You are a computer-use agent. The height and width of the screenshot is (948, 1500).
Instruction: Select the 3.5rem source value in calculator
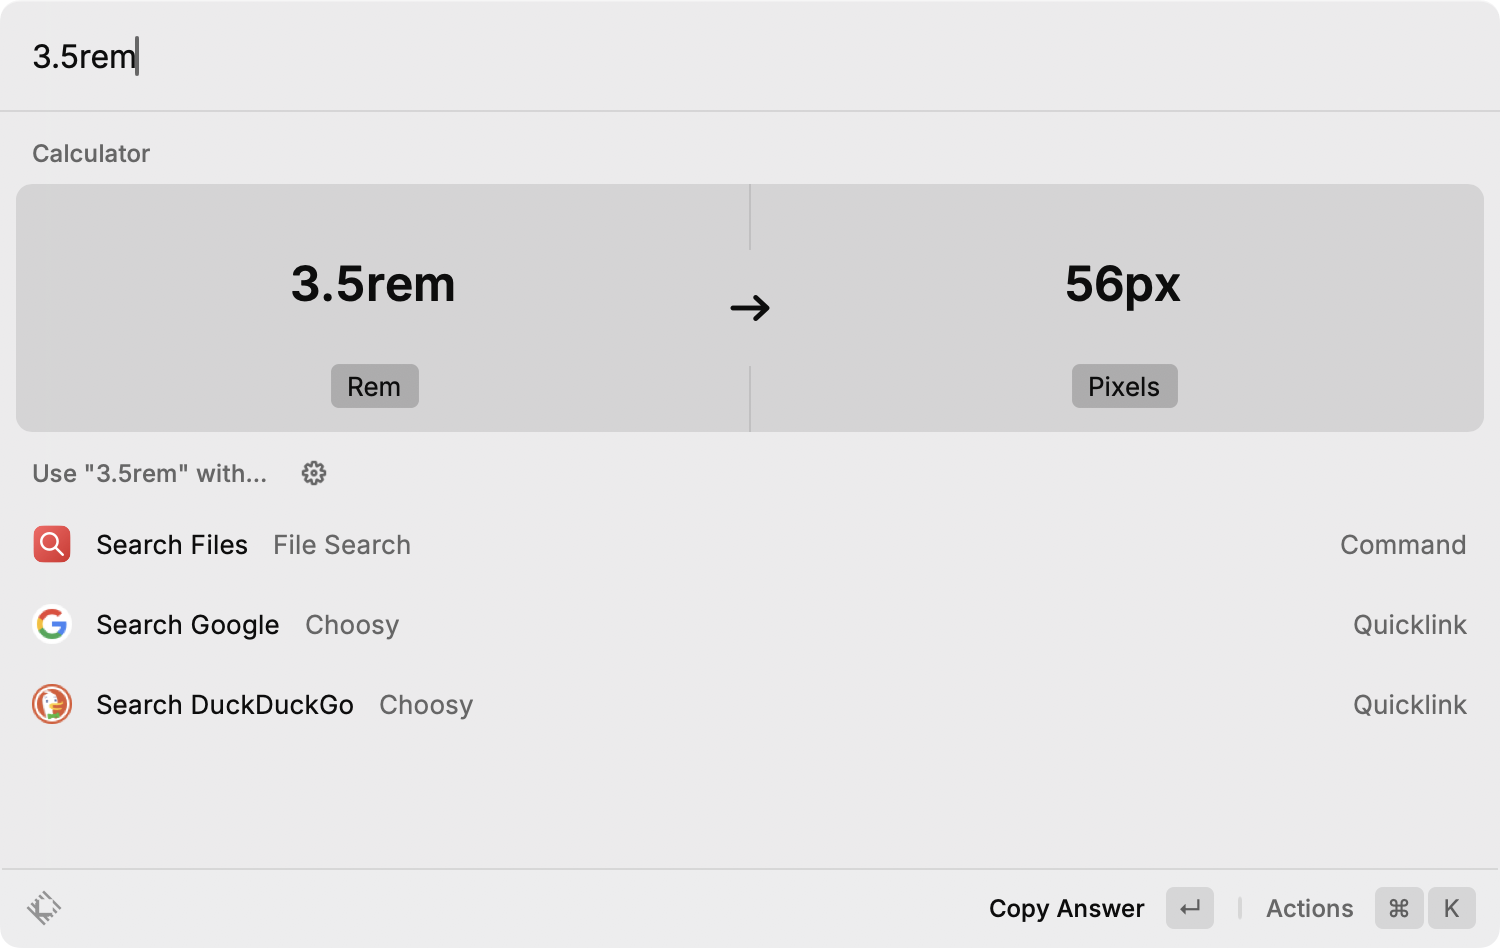[x=373, y=284]
